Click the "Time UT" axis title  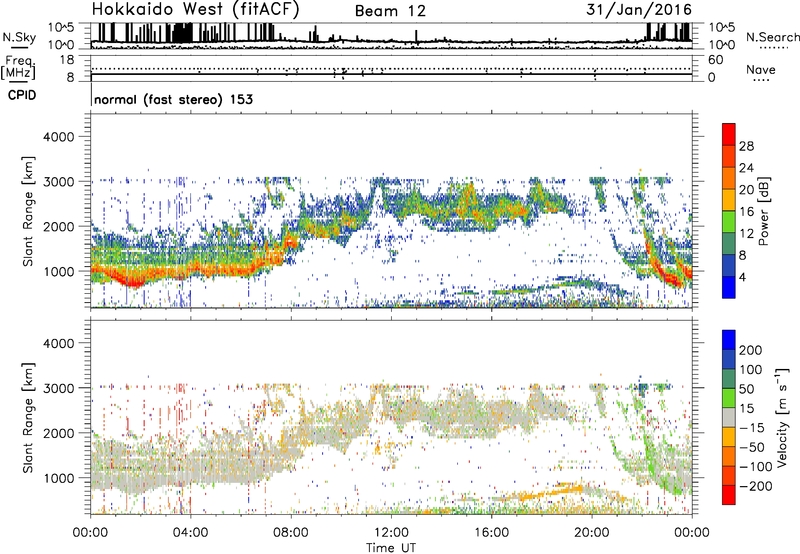tap(391, 548)
